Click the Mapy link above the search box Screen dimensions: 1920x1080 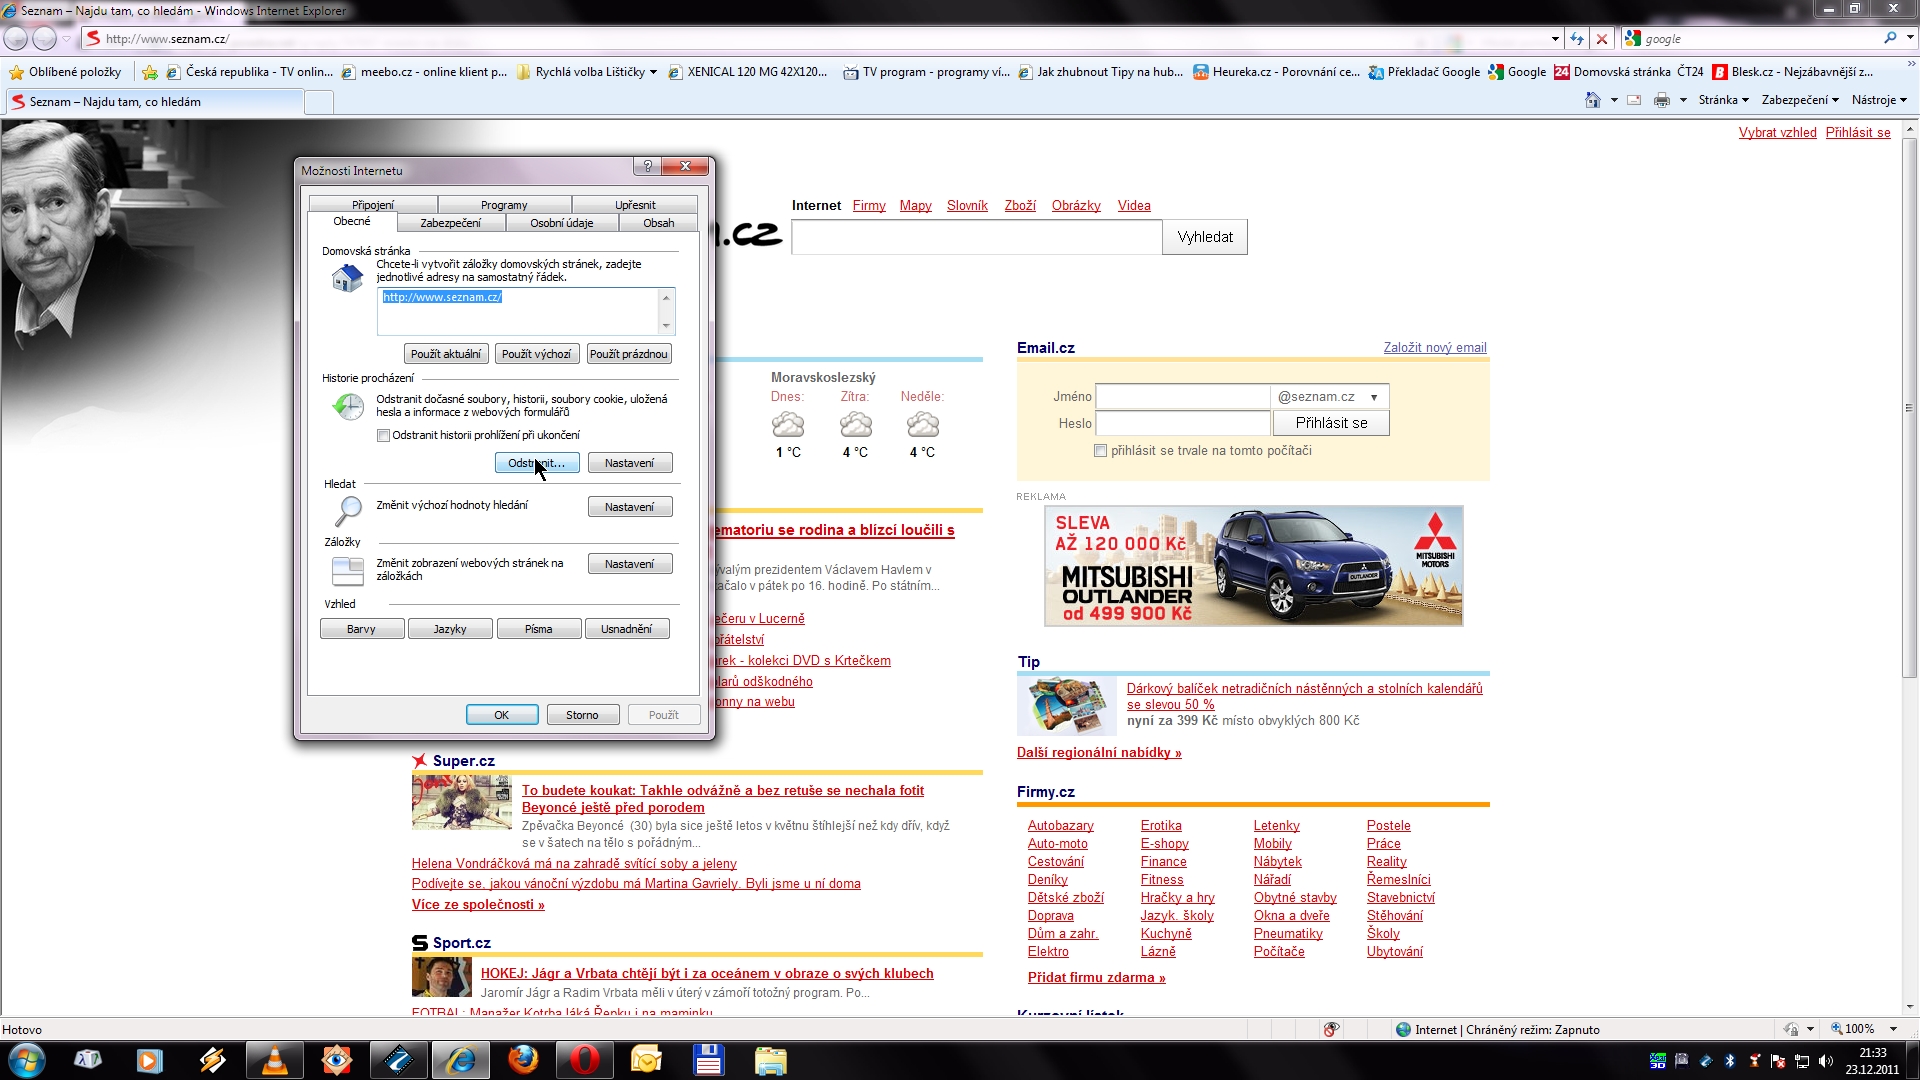[x=915, y=206]
